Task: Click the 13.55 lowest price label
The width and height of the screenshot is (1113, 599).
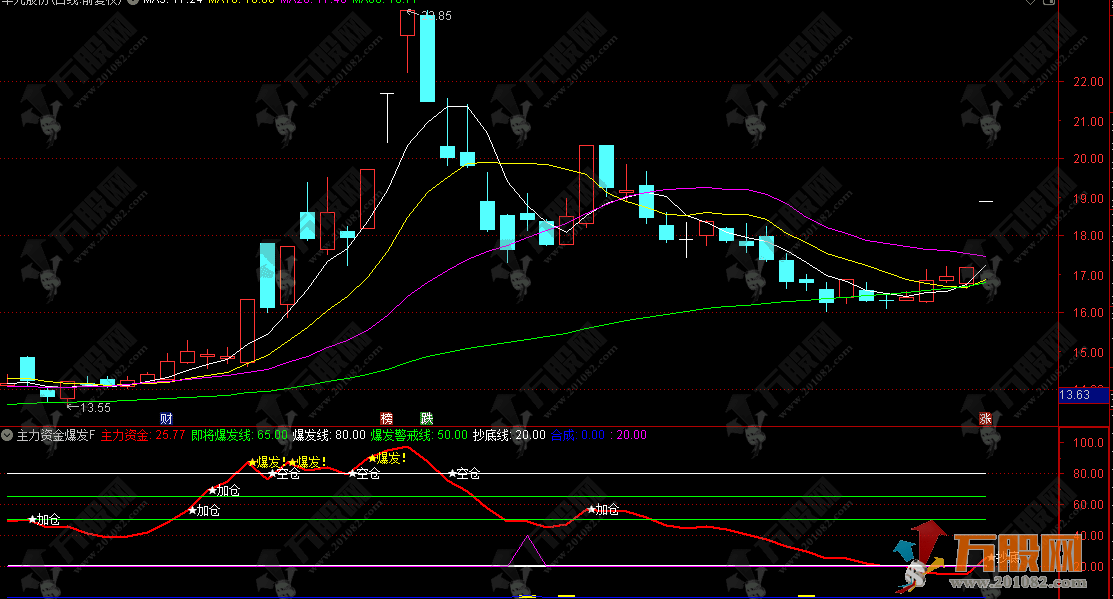Action: click(89, 407)
